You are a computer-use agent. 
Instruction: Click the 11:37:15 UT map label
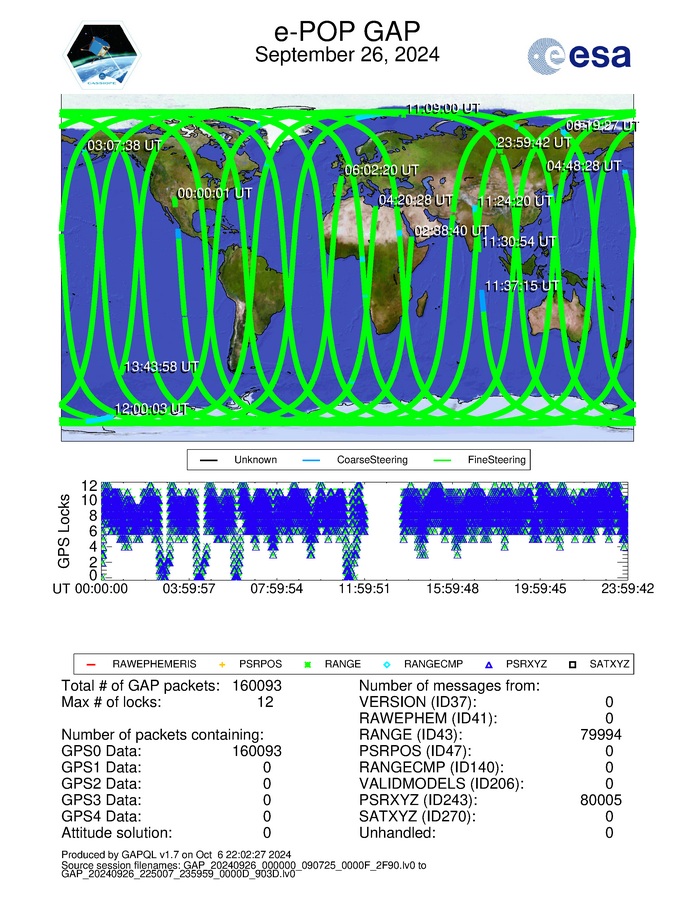pyautogui.click(x=520, y=286)
